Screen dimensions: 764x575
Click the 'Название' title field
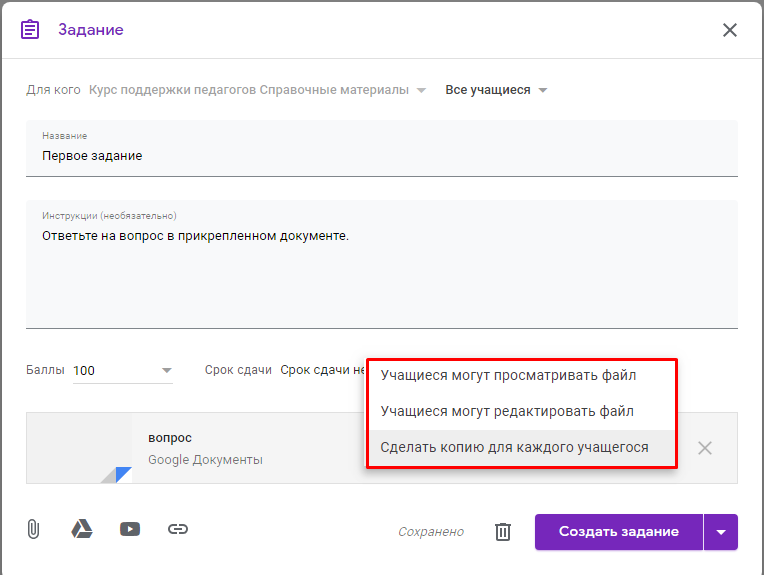382,149
